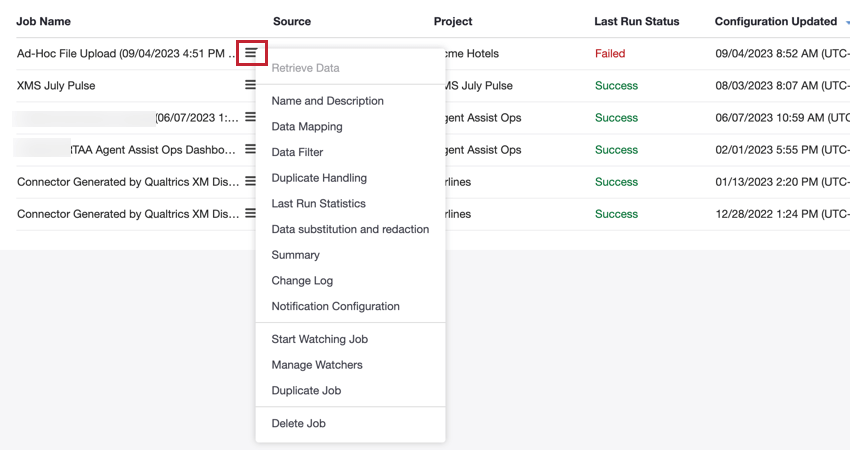Open the Change Log entry

(302, 281)
